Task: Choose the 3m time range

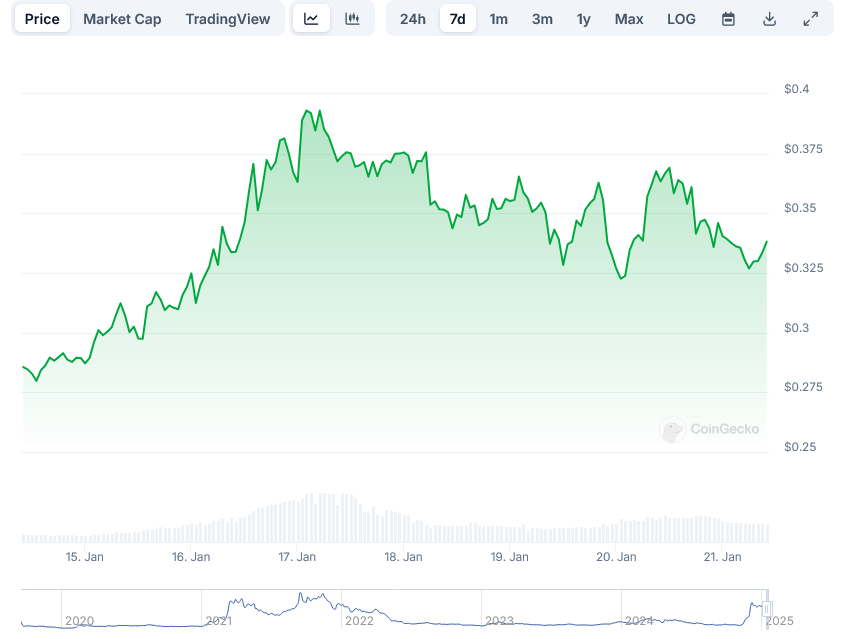Action: pos(542,19)
